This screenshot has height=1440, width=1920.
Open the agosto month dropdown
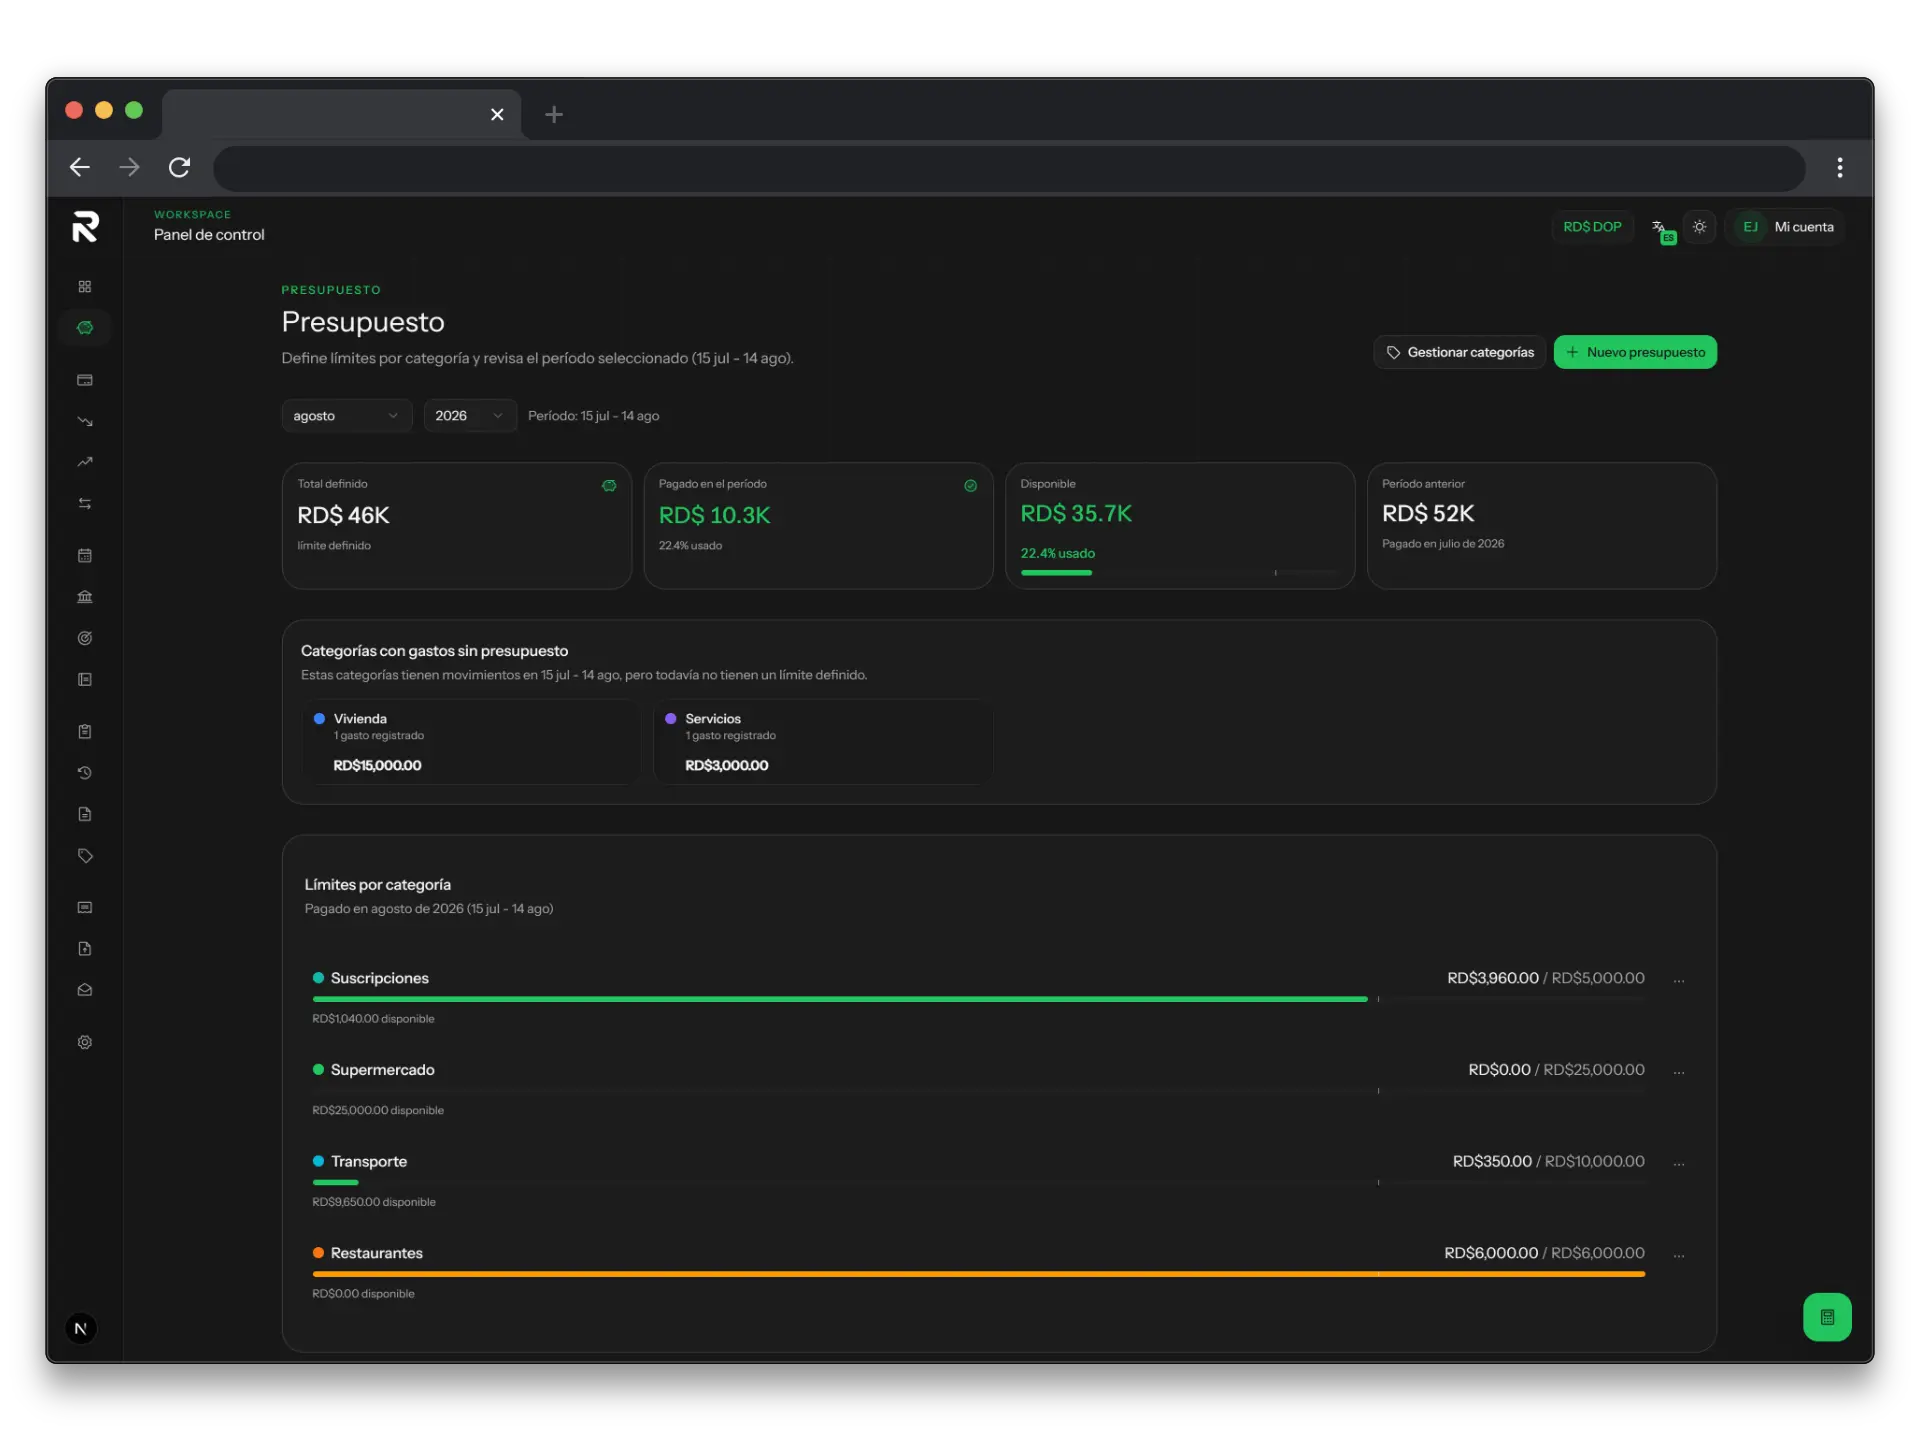(346, 416)
